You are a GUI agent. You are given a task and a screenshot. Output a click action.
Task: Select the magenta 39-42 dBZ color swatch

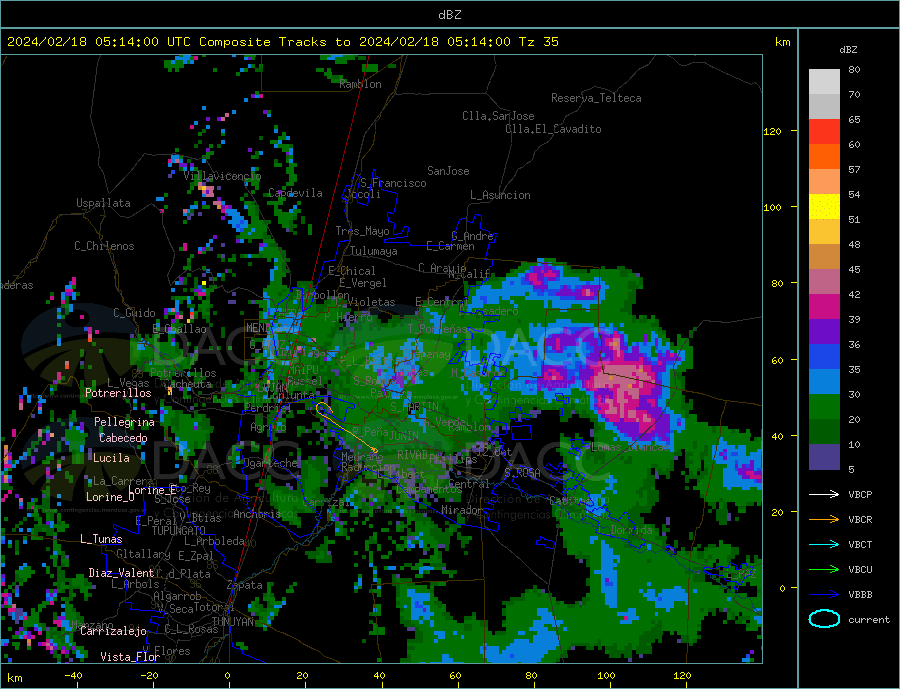pyautogui.click(x=824, y=307)
